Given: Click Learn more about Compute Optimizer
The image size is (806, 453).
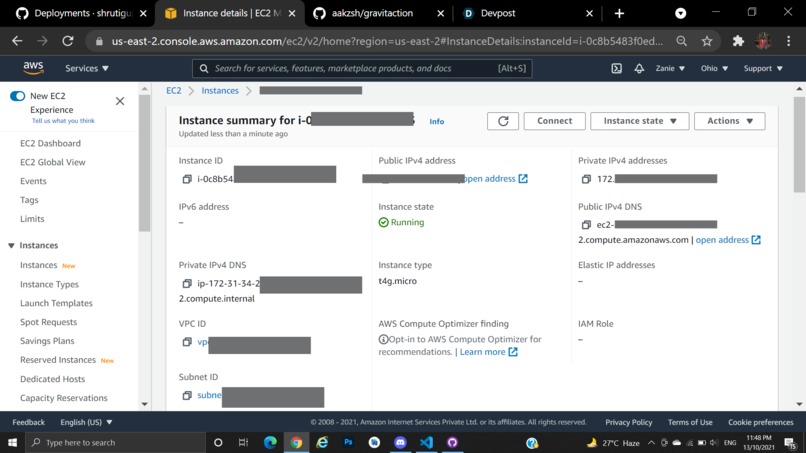Looking at the screenshot, I should 488,352.
